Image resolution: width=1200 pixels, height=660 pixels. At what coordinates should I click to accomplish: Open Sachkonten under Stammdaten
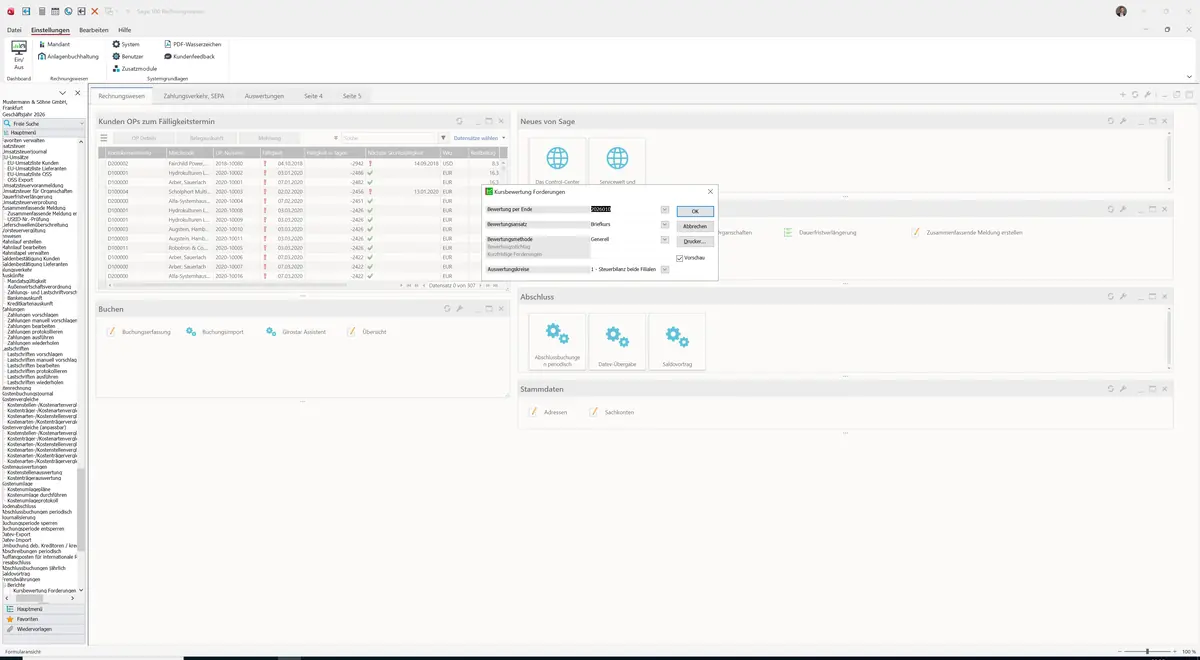[612, 412]
